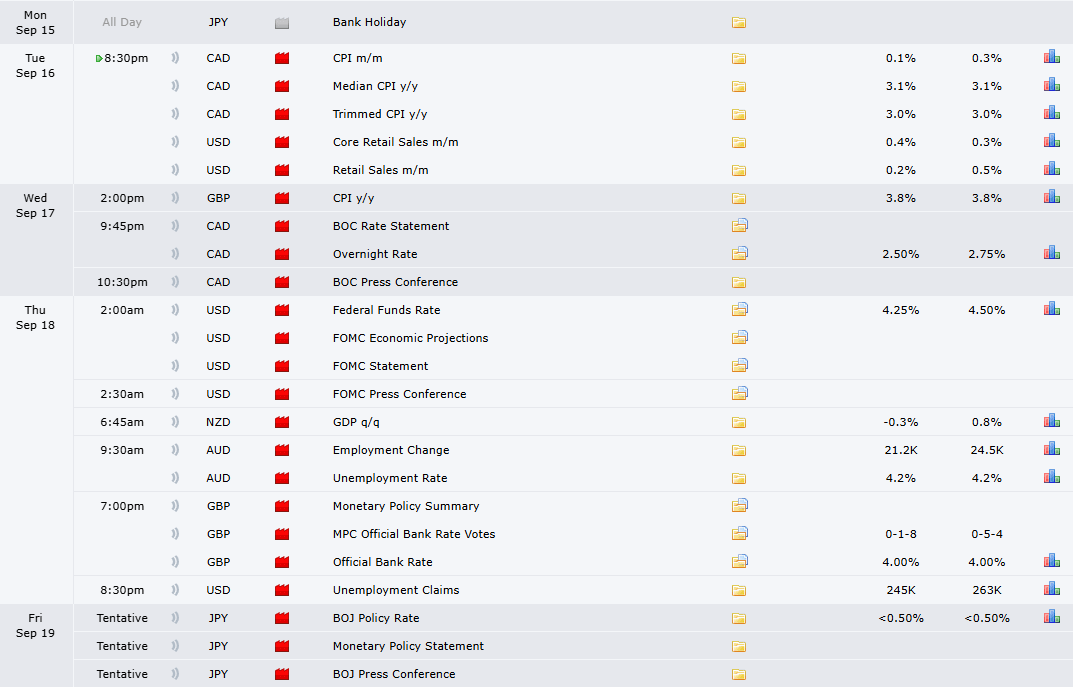Open the 'Federal Funds Rate' event name
The height and width of the screenshot is (687, 1073).
pos(387,310)
